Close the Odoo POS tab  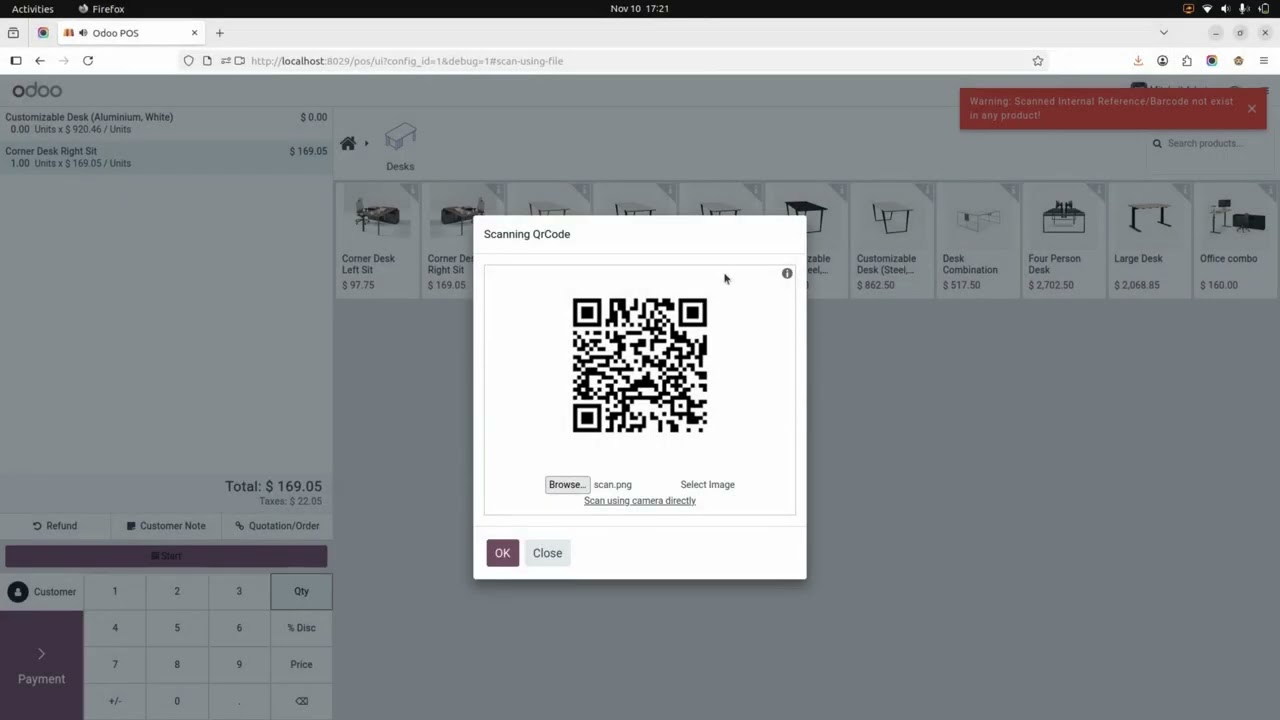[194, 33]
